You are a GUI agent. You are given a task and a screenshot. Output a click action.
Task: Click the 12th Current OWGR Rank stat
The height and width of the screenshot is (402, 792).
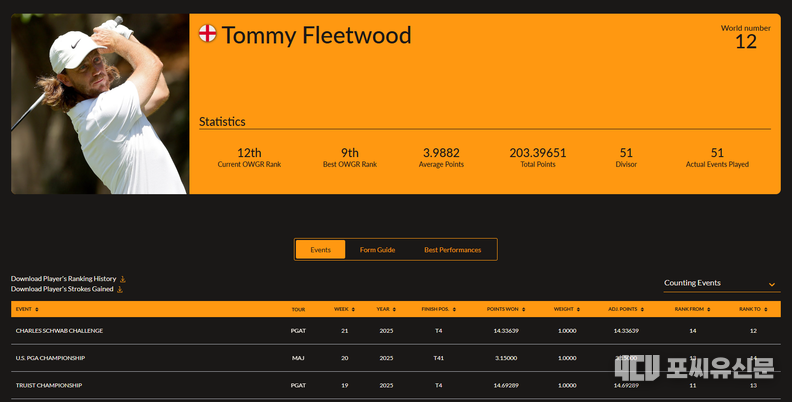coord(249,157)
